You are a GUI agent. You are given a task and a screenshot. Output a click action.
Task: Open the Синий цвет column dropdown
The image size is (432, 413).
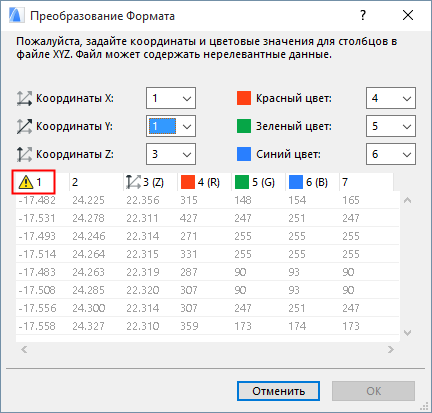391,154
